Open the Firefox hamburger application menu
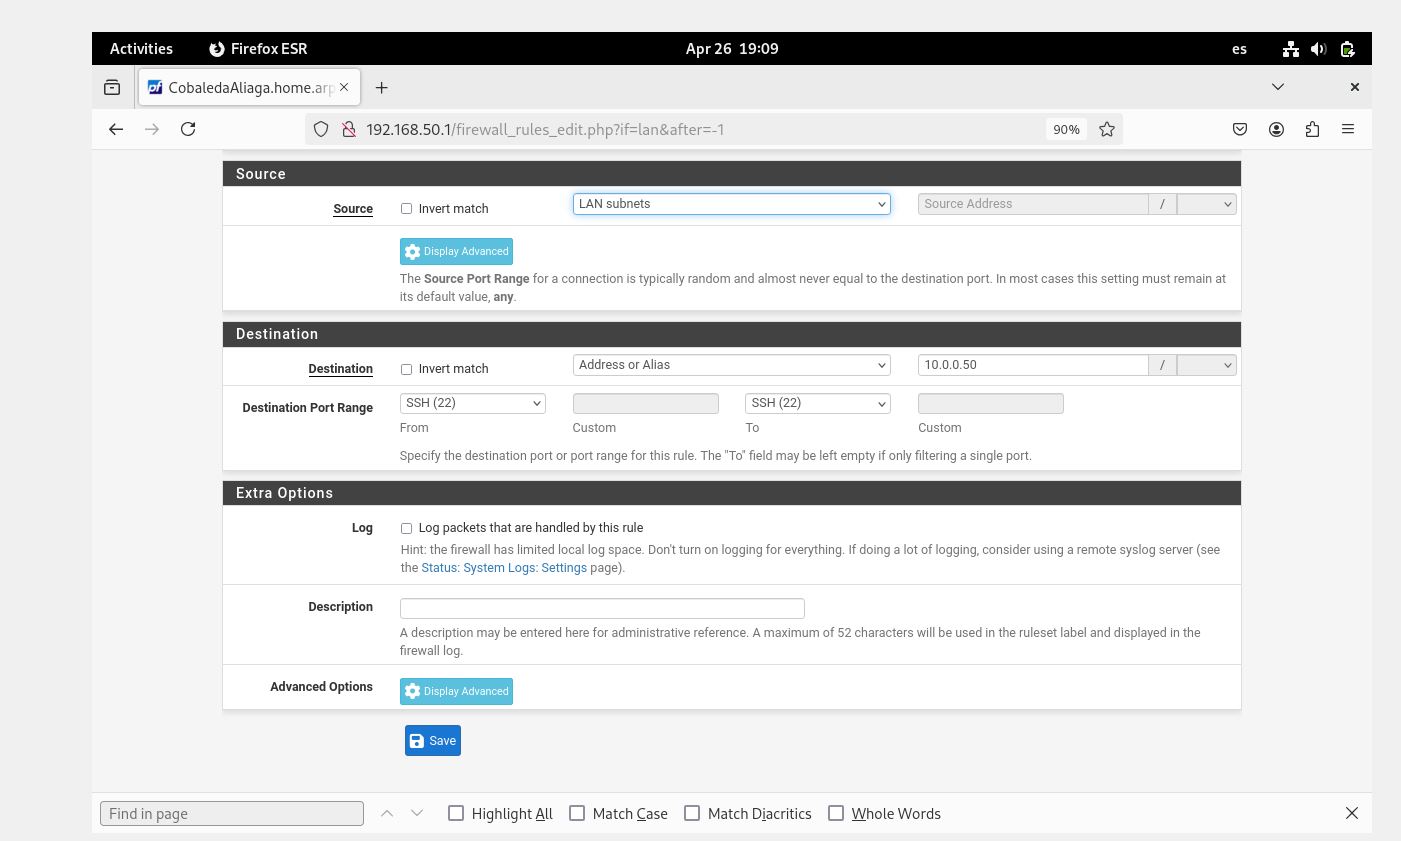1401x841 pixels. tap(1348, 129)
